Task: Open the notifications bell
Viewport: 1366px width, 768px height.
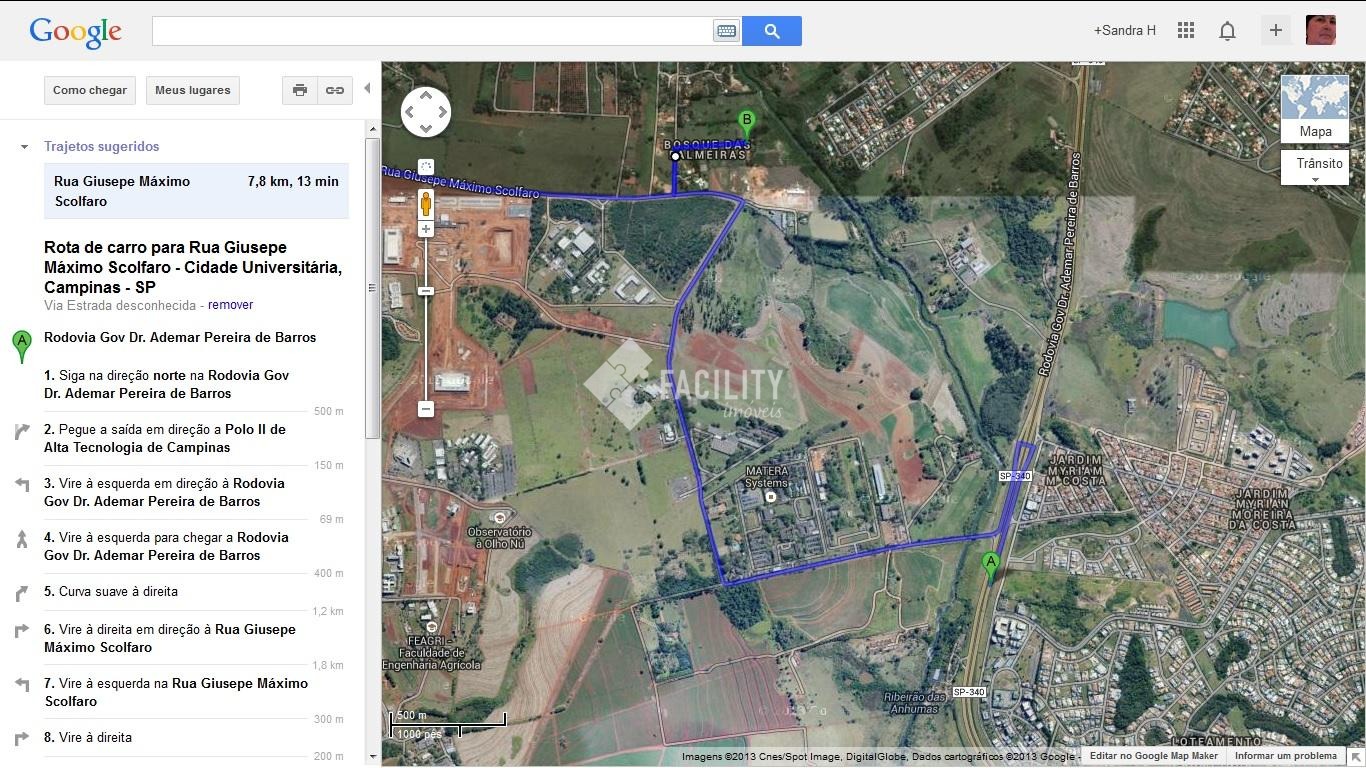Action: (1227, 30)
